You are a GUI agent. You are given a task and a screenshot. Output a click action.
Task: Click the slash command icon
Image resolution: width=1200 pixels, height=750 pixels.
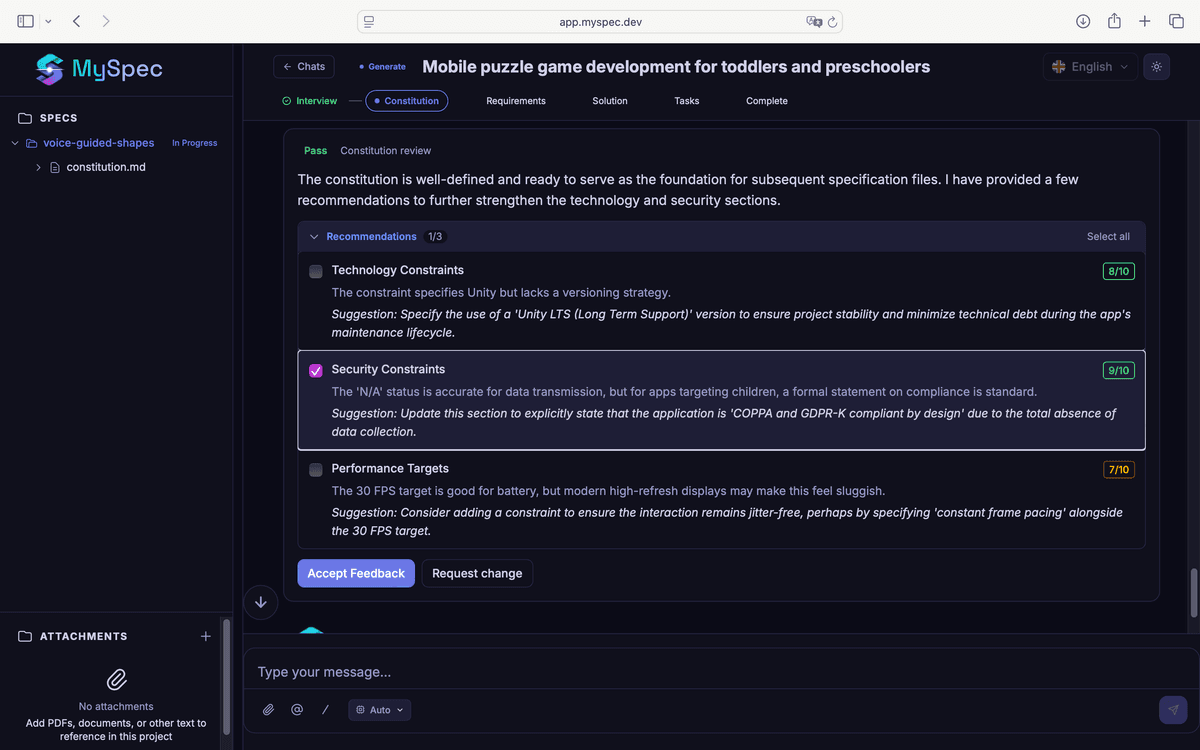coord(325,710)
